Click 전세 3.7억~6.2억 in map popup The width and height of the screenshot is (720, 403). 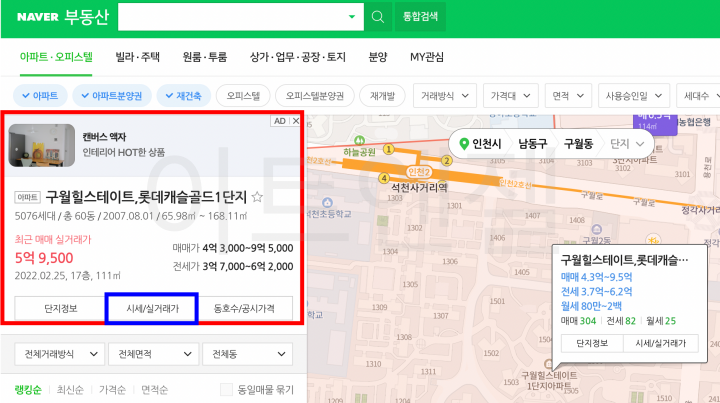coord(596,291)
